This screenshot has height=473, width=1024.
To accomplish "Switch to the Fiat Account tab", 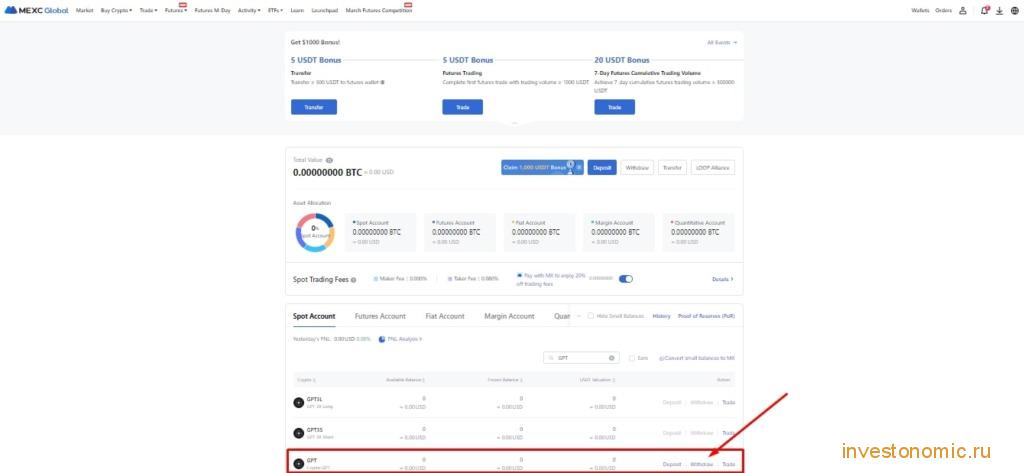I will pos(445,316).
